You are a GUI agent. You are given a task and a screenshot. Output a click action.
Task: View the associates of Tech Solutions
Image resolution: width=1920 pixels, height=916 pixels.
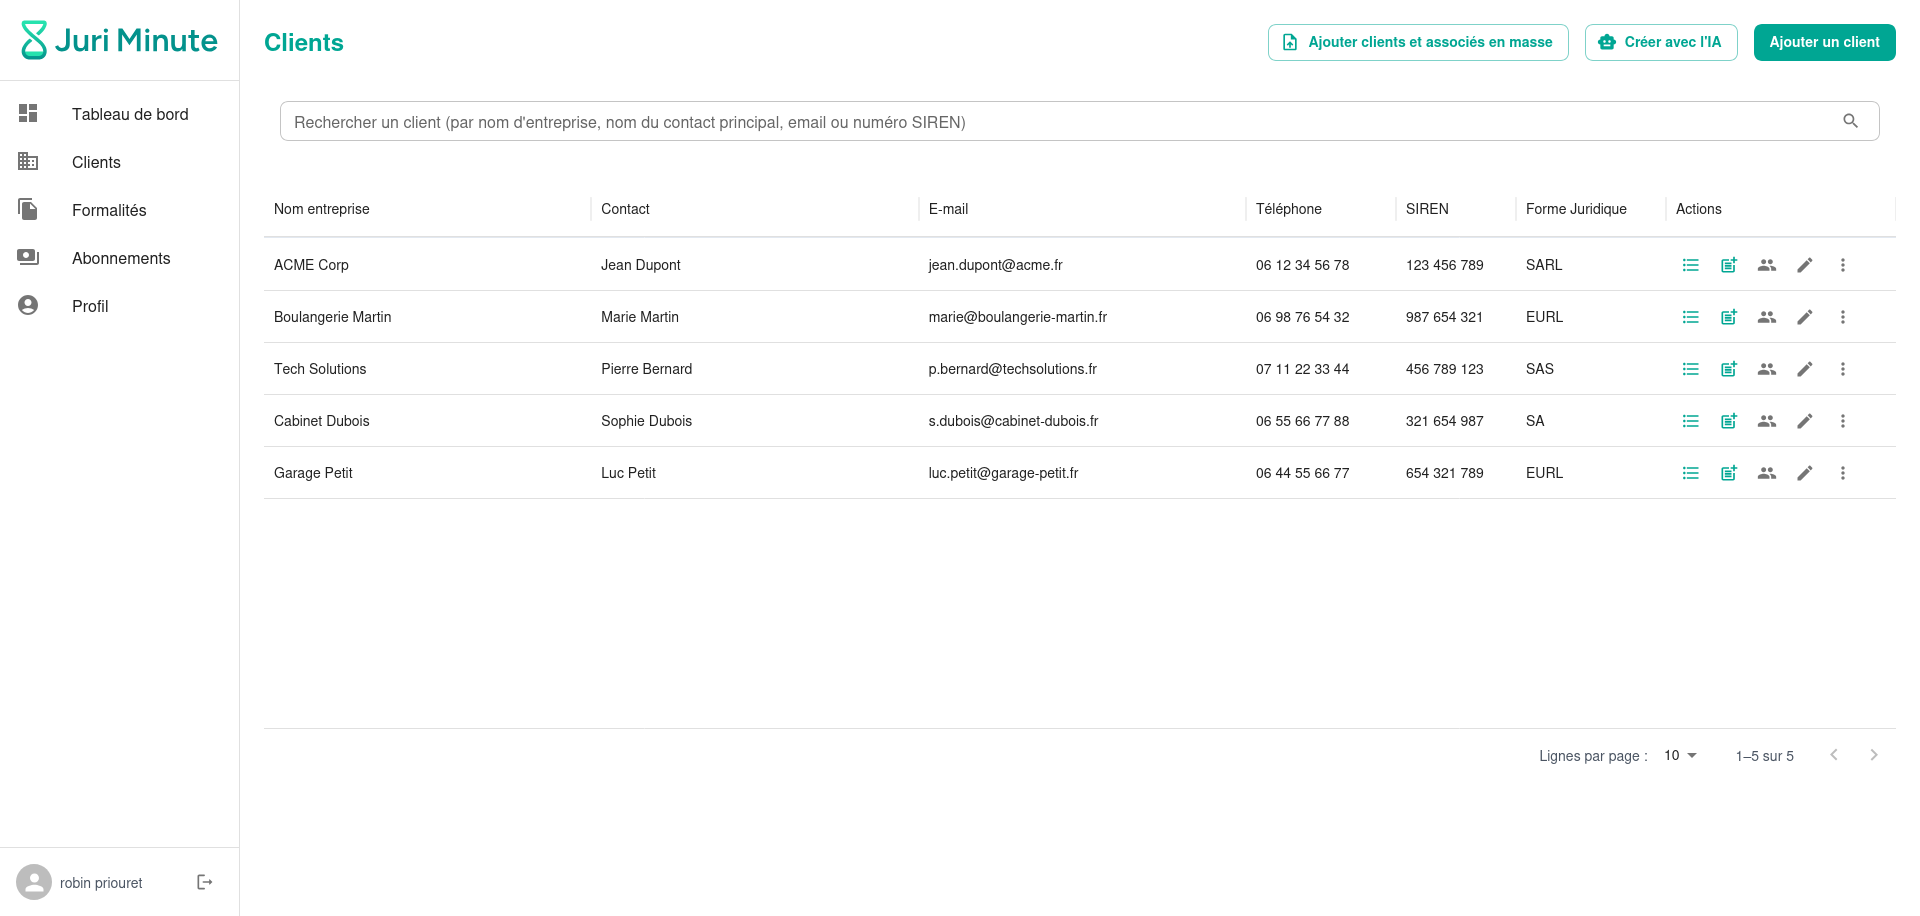pyautogui.click(x=1767, y=368)
